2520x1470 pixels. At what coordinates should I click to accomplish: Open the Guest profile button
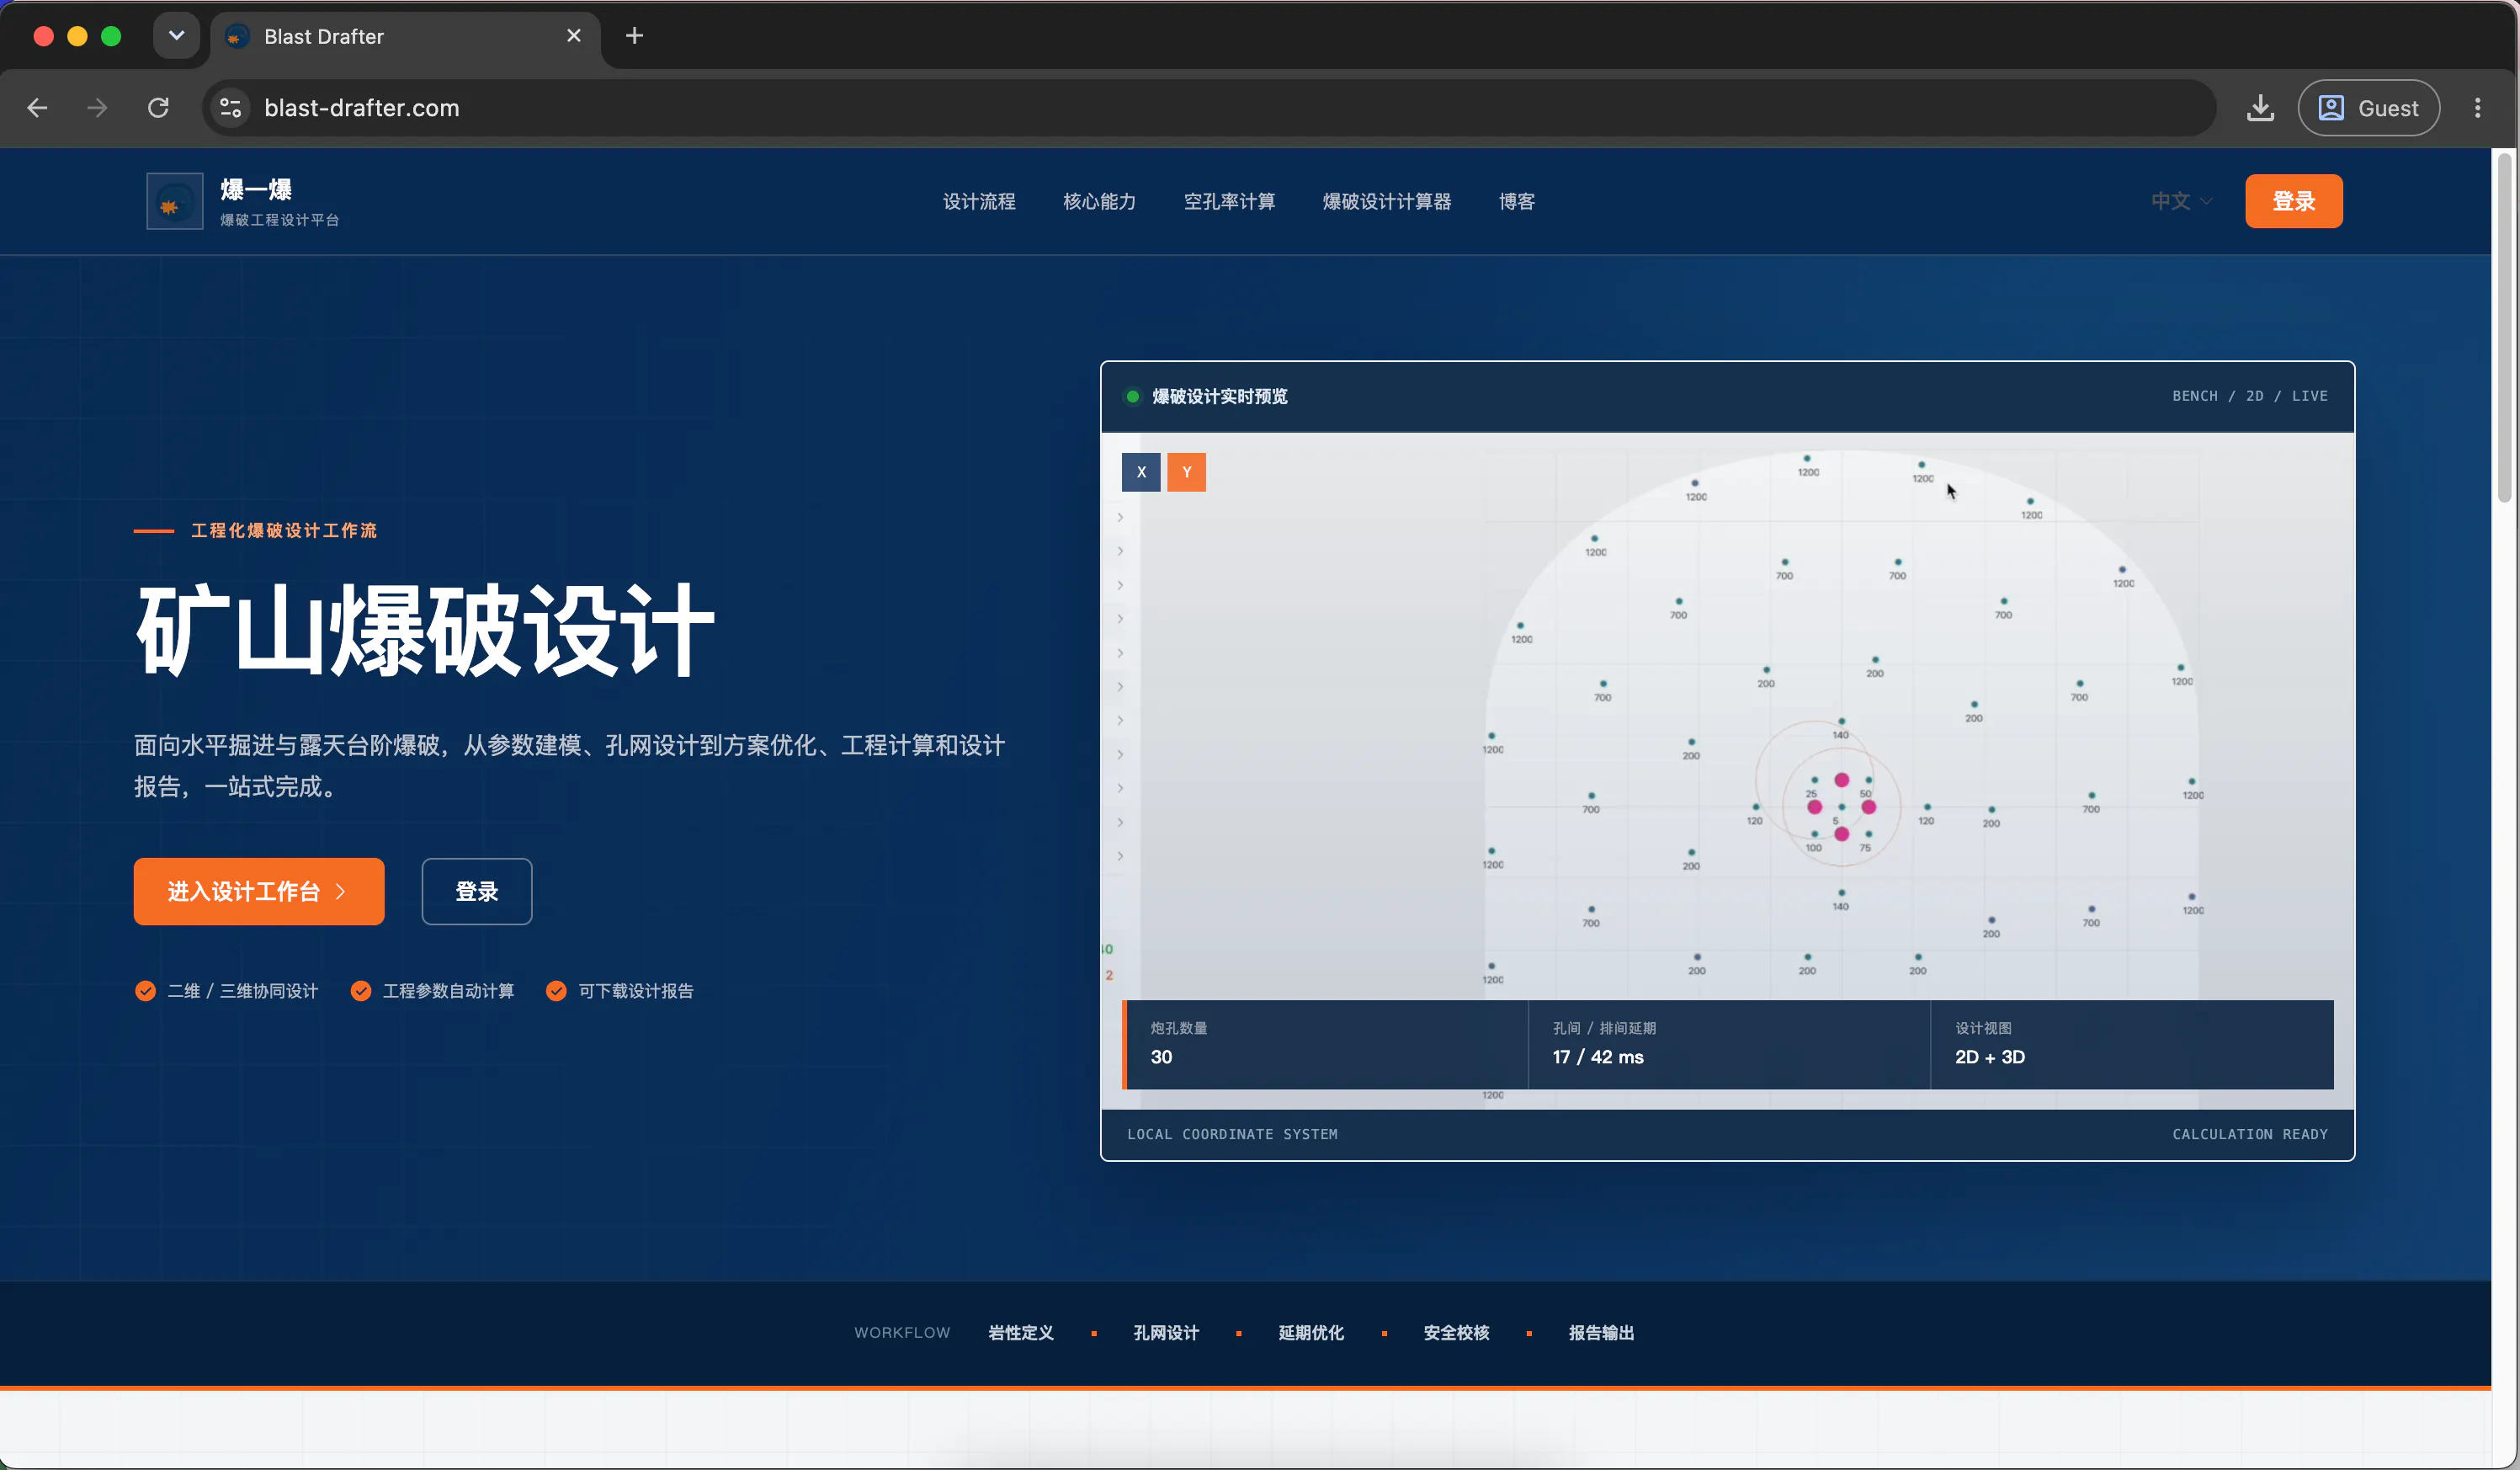coord(2368,108)
